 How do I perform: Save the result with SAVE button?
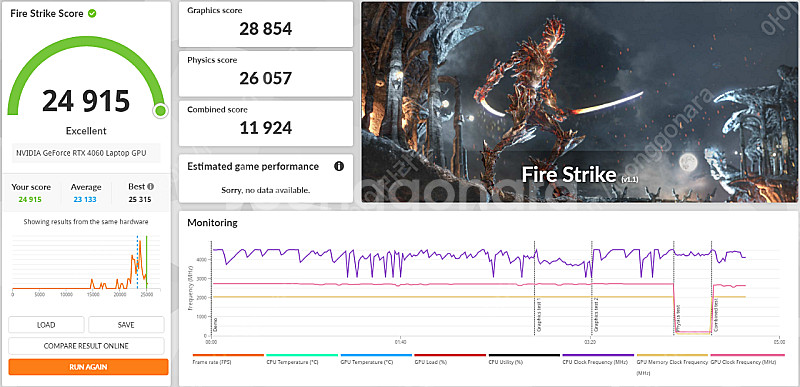[x=126, y=325]
